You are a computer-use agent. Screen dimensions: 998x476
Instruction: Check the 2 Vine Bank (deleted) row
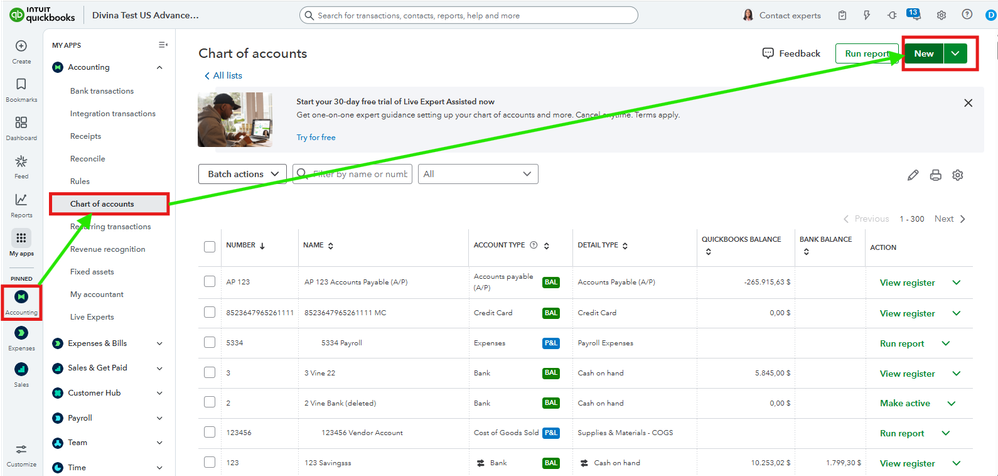[209, 402]
